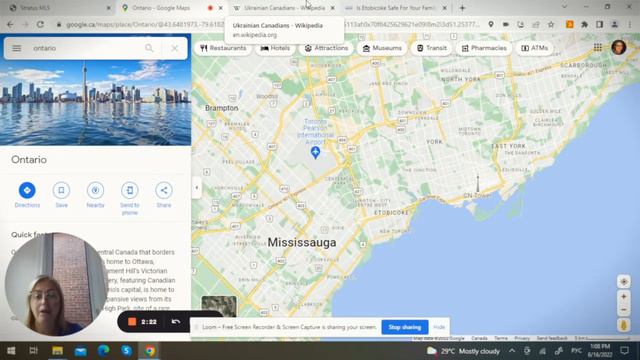Open the Windows notification center

pos(624,351)
